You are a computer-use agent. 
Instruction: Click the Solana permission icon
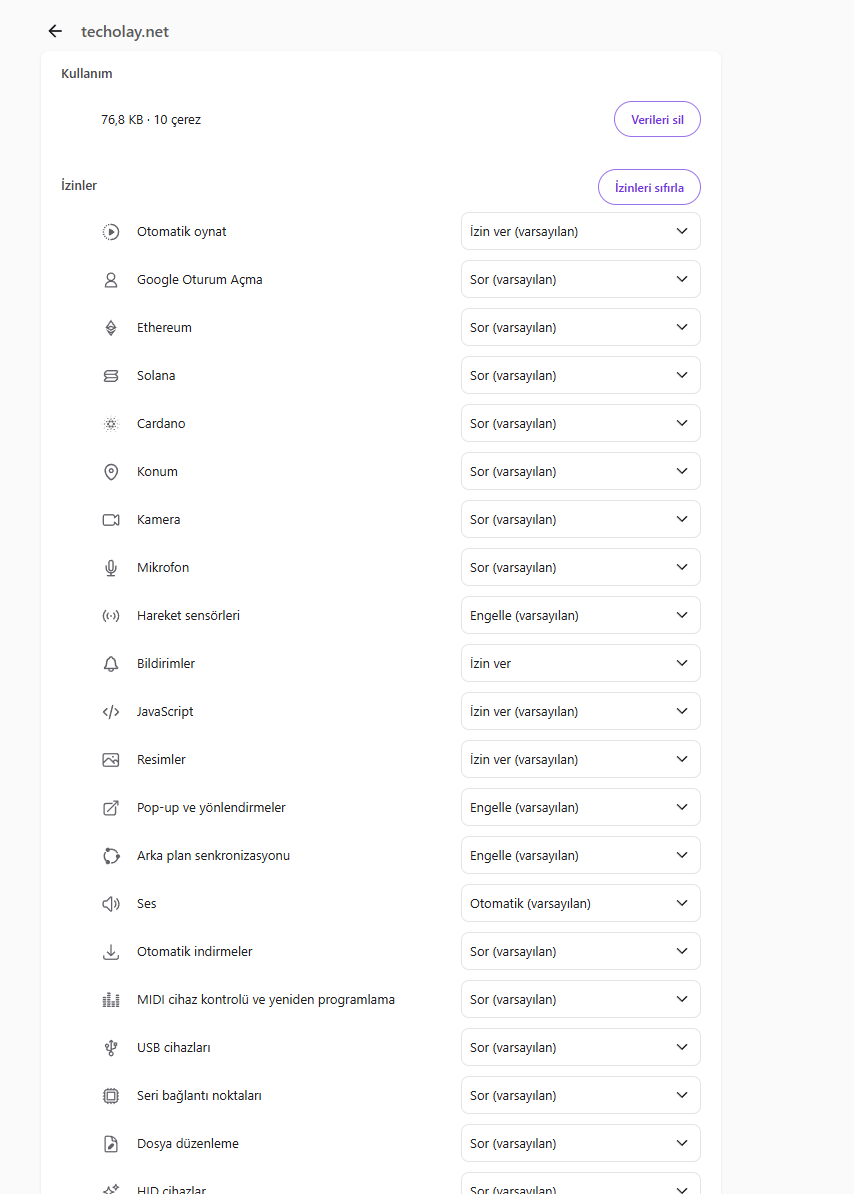point(111,375)
